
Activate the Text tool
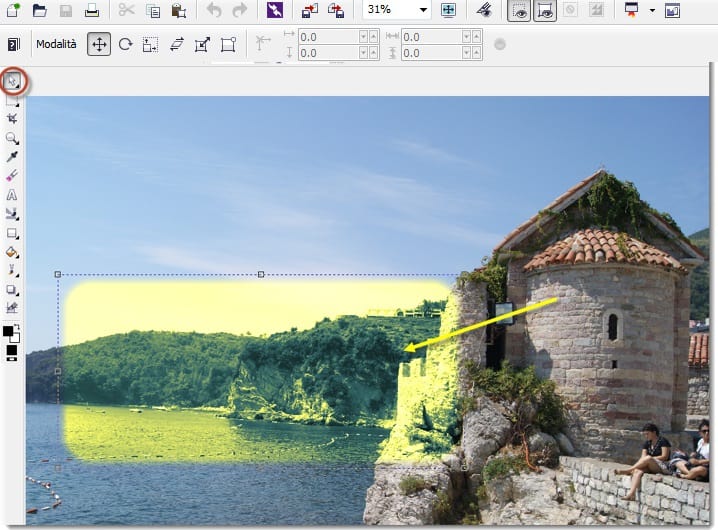[12, 195]
